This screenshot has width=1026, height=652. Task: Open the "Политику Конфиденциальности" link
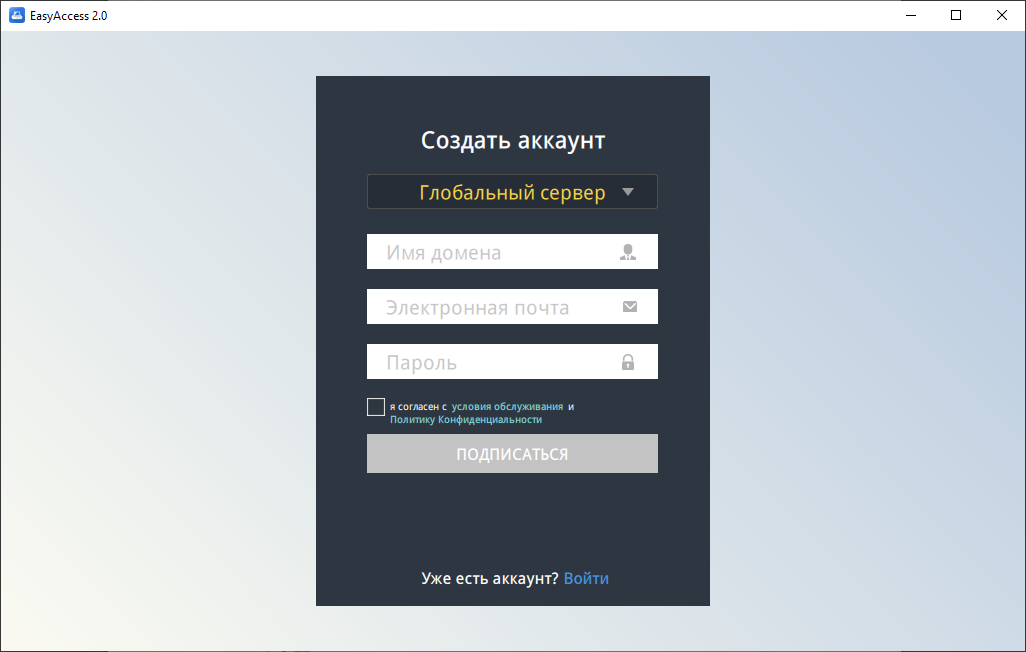tap(466, 420)
